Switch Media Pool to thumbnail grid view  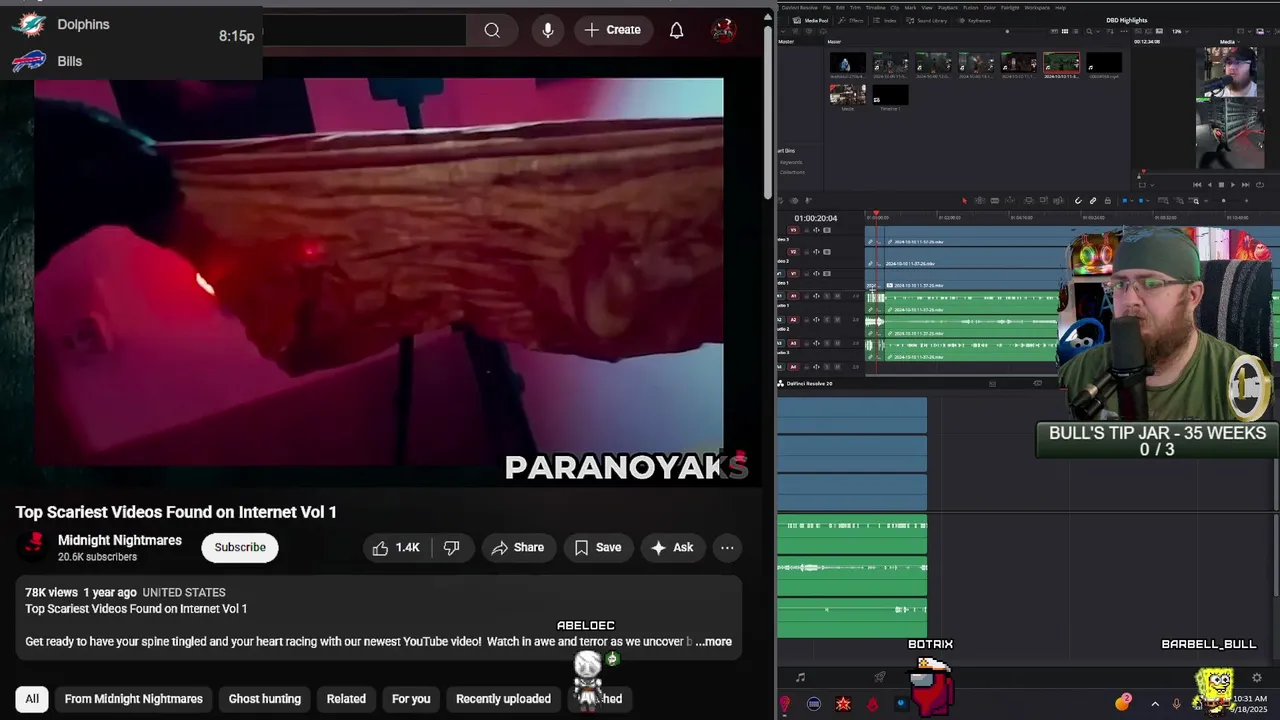1065,31
